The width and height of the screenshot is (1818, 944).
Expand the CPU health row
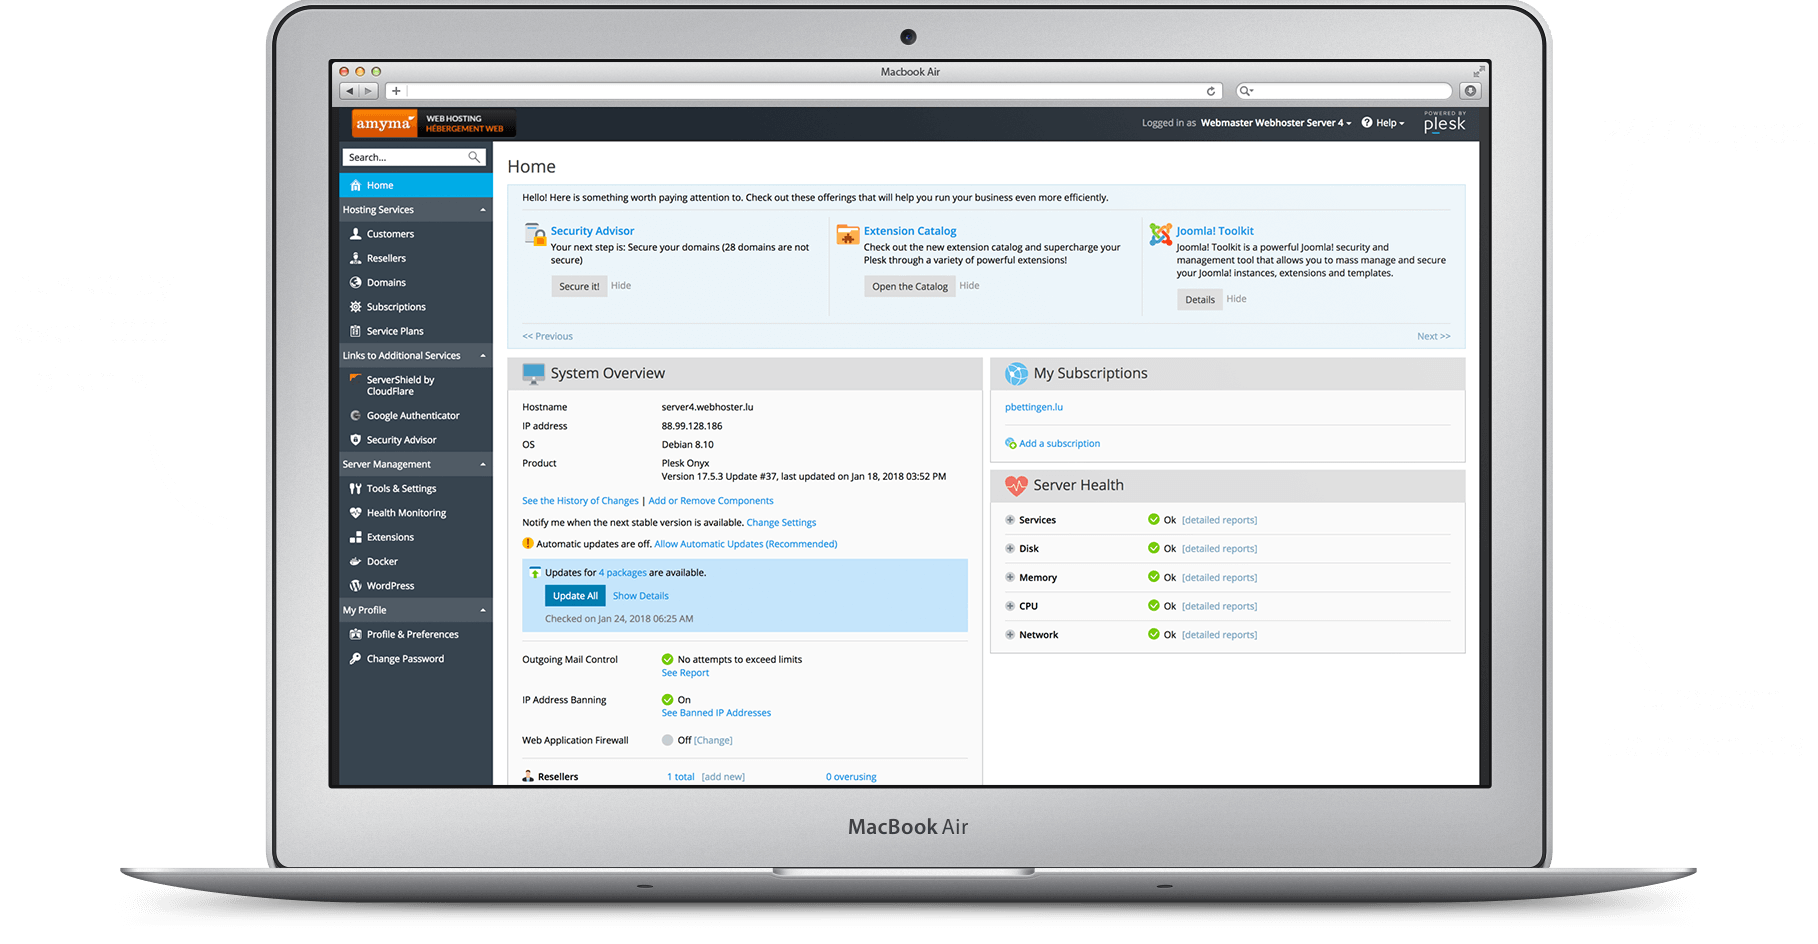pyautogui.click(x=1010, y=606)
